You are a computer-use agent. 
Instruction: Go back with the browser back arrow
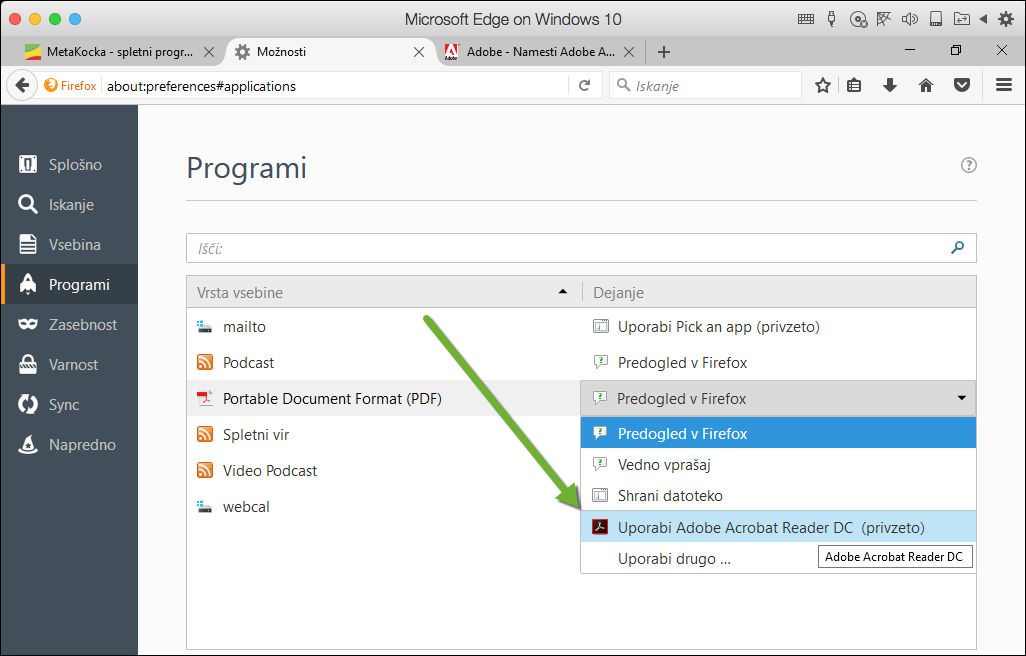click(22, 86)
